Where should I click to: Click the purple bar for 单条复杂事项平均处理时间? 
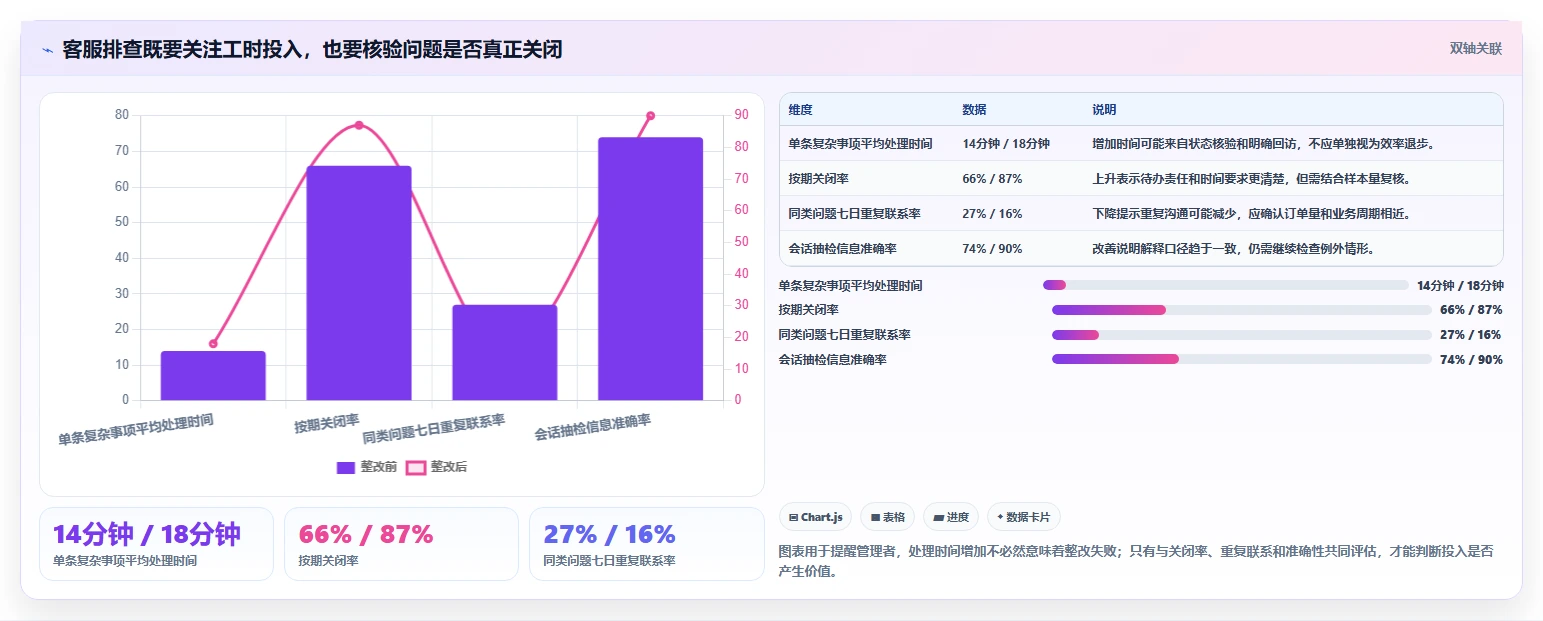[213, 375]
